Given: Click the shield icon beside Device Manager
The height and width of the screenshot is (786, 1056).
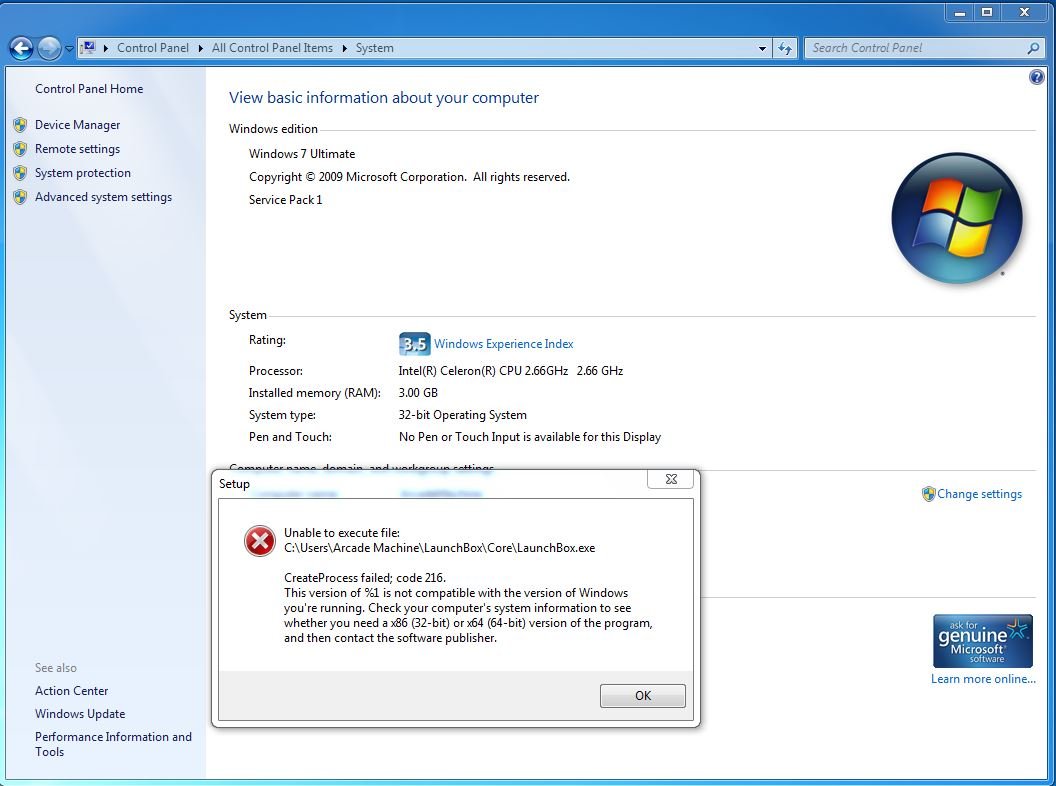Looking at the screenshot, I should click(x=20, y=125).
